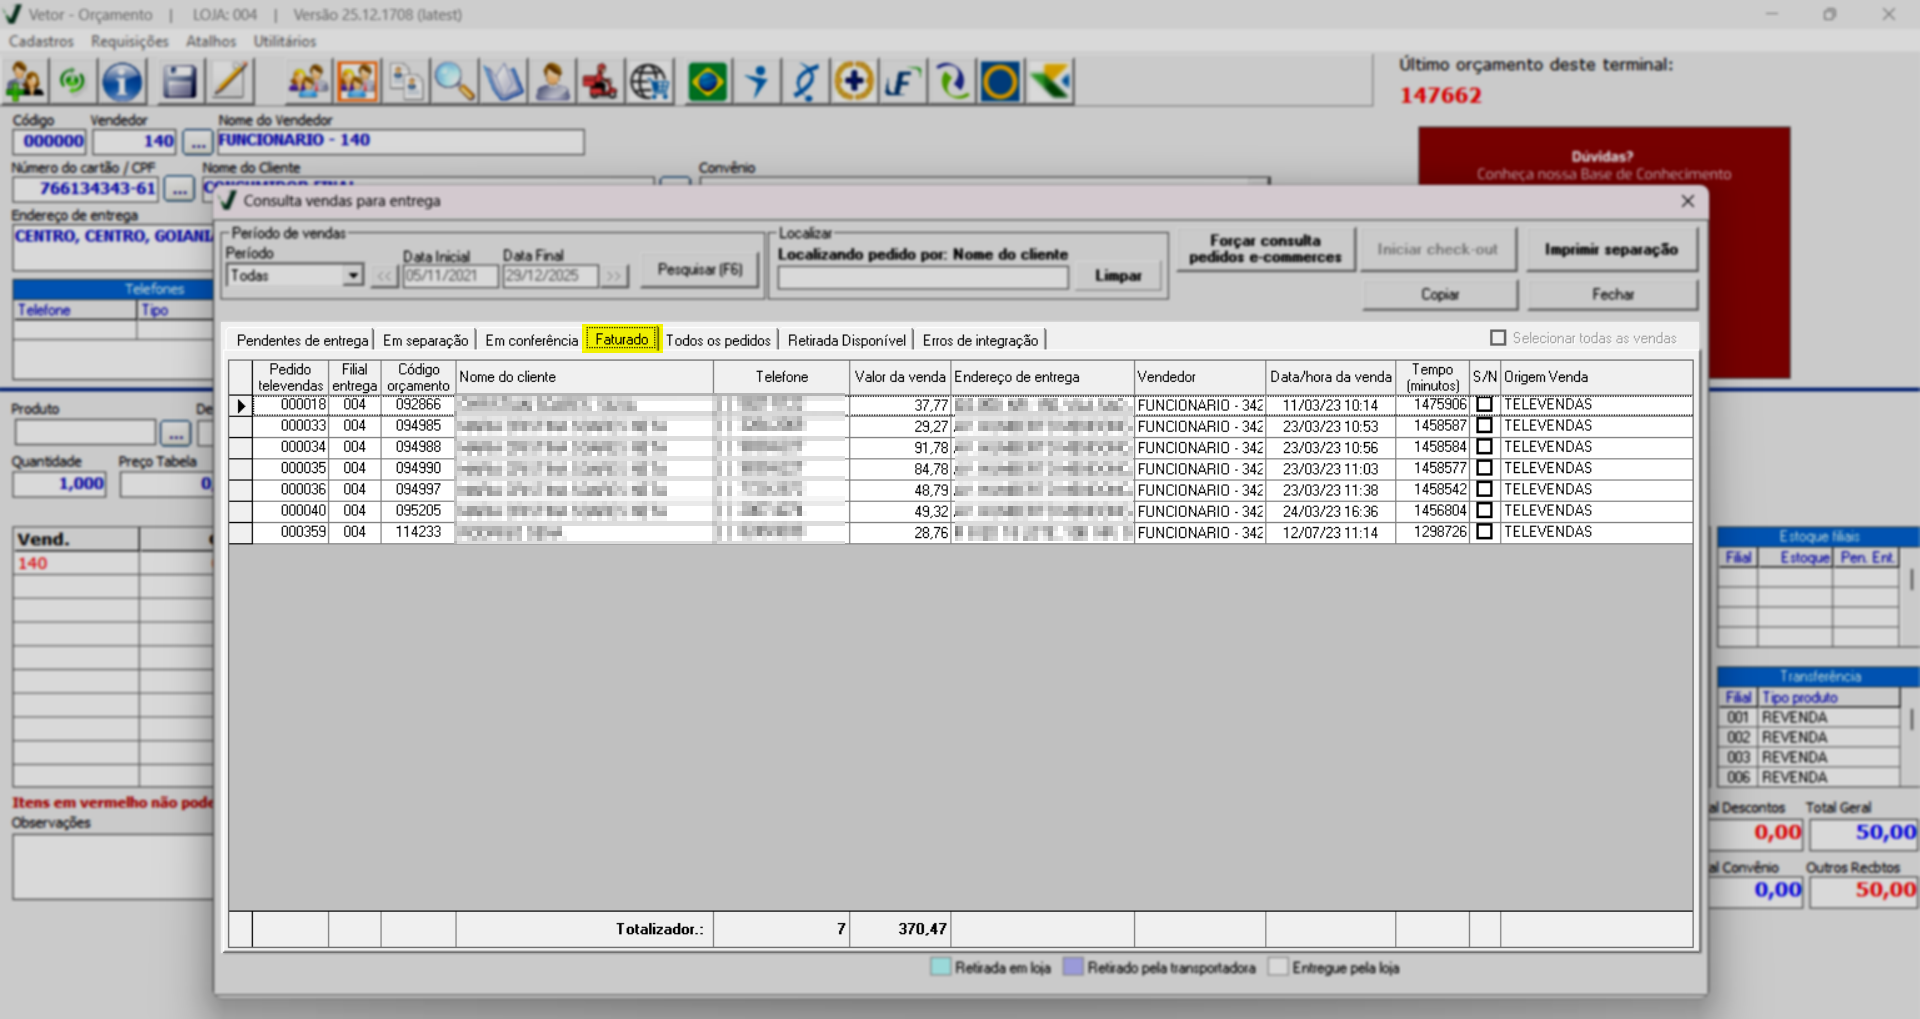1920x1019 pixels.
Task: Click the blue information icon in toolbar
Action: pyautogui.click(x=122, y=82)
